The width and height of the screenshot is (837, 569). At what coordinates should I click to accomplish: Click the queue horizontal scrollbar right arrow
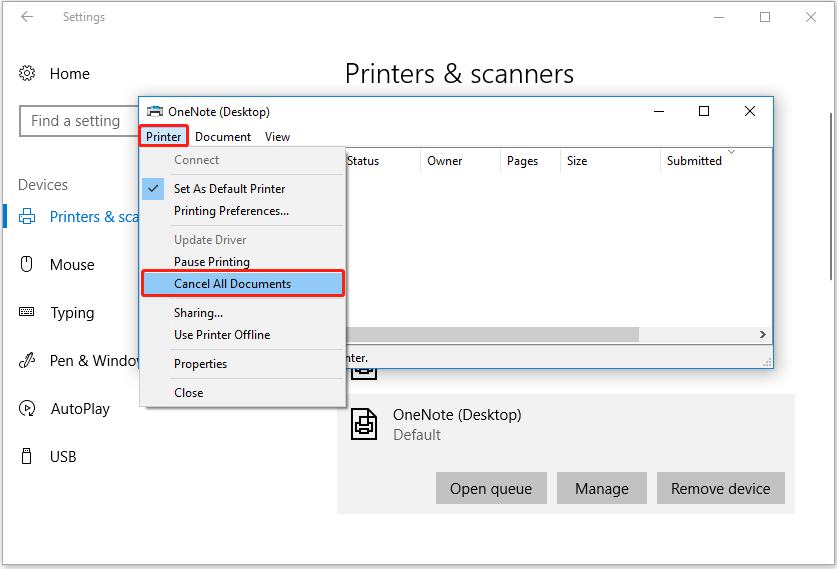tap(762, 335)
